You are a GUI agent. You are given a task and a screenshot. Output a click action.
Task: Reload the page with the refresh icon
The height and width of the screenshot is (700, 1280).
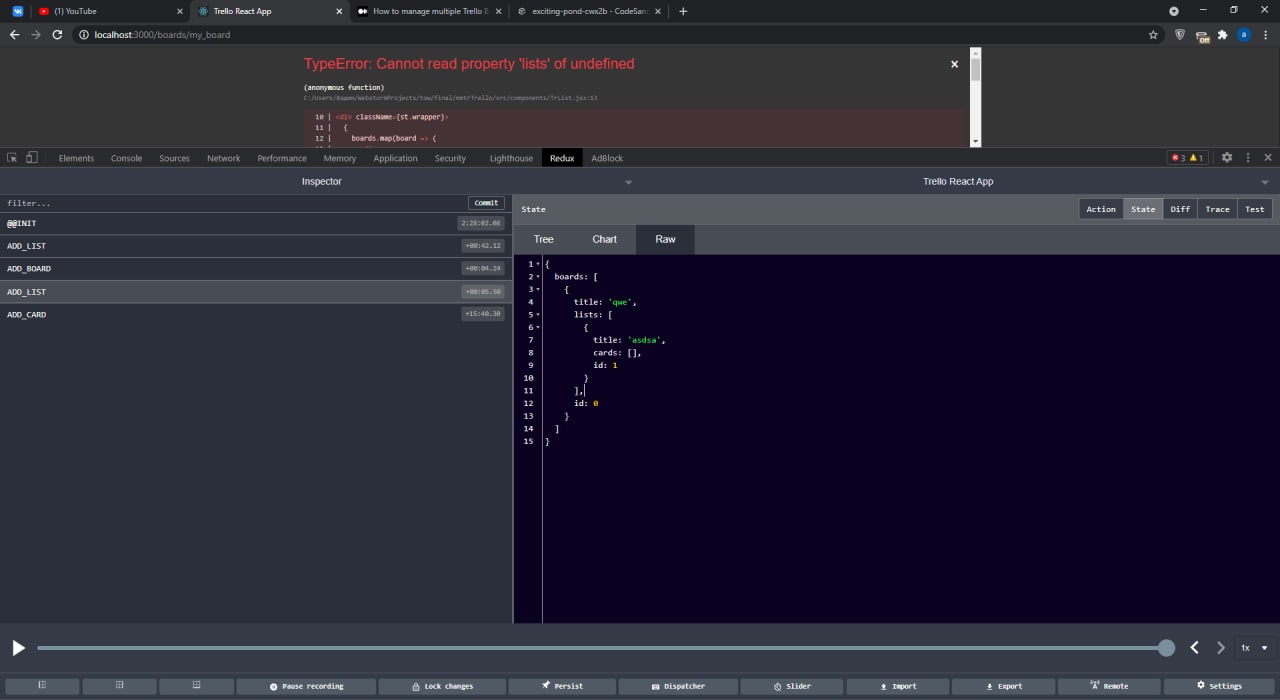pyautogui.click(x=57, y=34)
